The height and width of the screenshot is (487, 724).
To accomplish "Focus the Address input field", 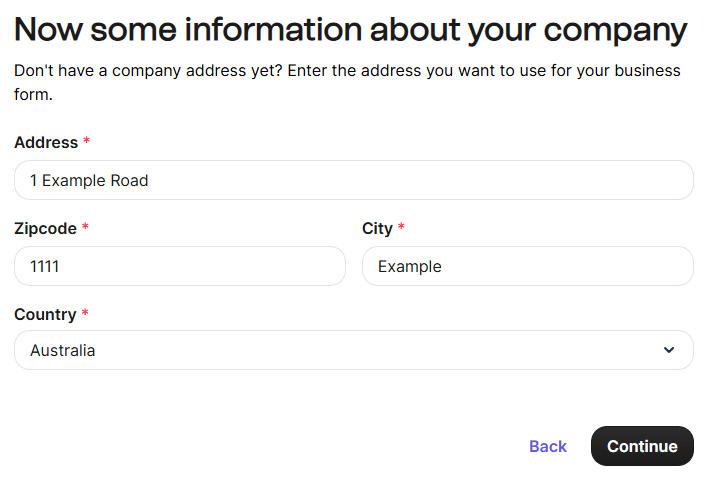I will (353, 180).
